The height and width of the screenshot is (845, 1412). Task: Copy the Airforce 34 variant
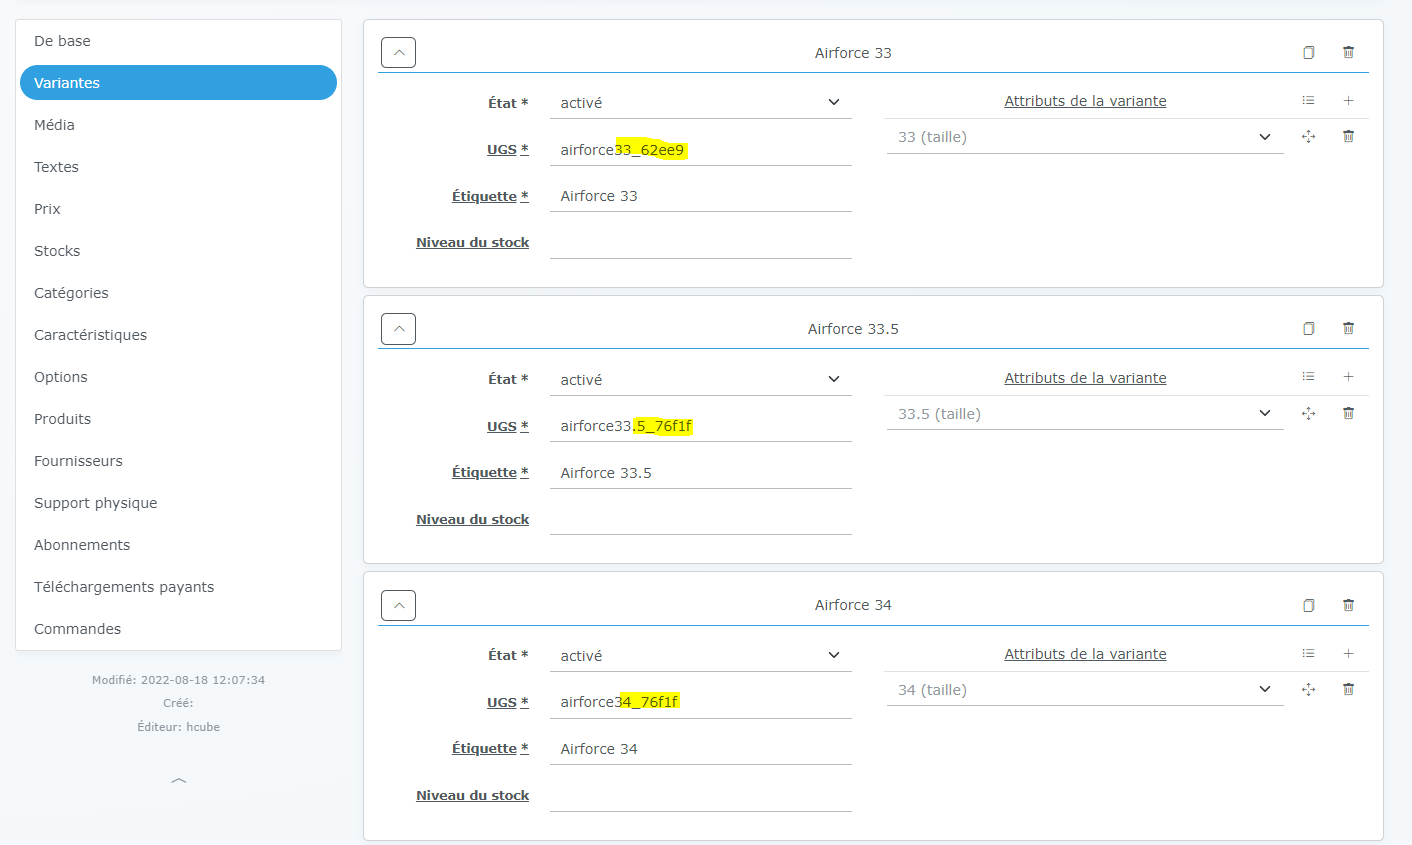pos(1308,605)
